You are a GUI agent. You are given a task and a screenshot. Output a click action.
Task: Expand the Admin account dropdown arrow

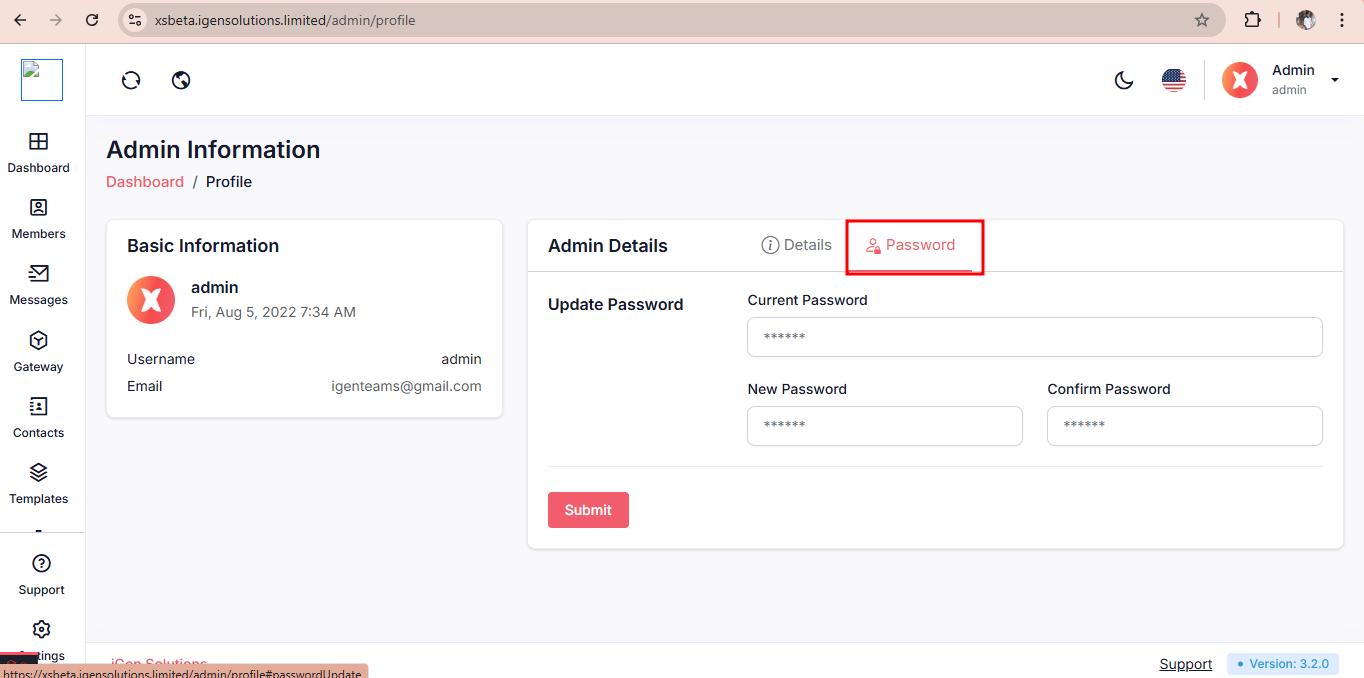[x=1334, y=80]
